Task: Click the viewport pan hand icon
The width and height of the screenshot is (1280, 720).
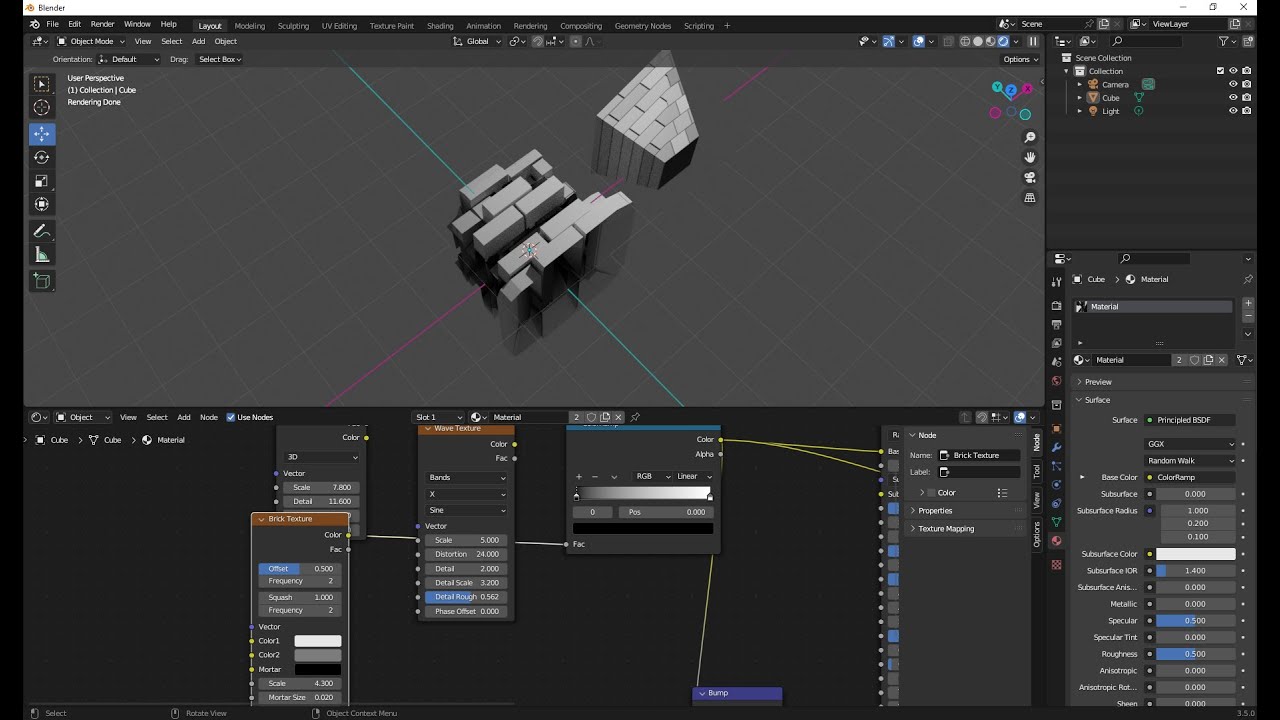Action: [1030, 157]
